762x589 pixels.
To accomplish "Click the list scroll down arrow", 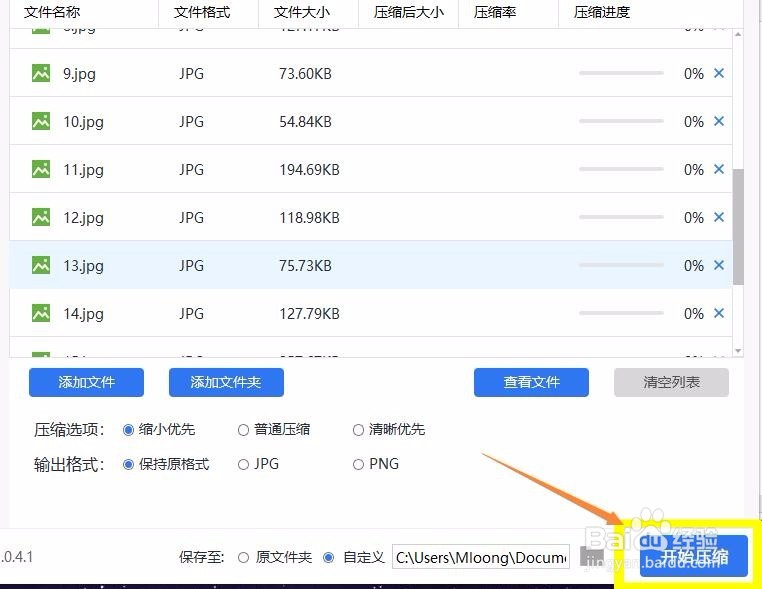I will (x=738, y=351).
